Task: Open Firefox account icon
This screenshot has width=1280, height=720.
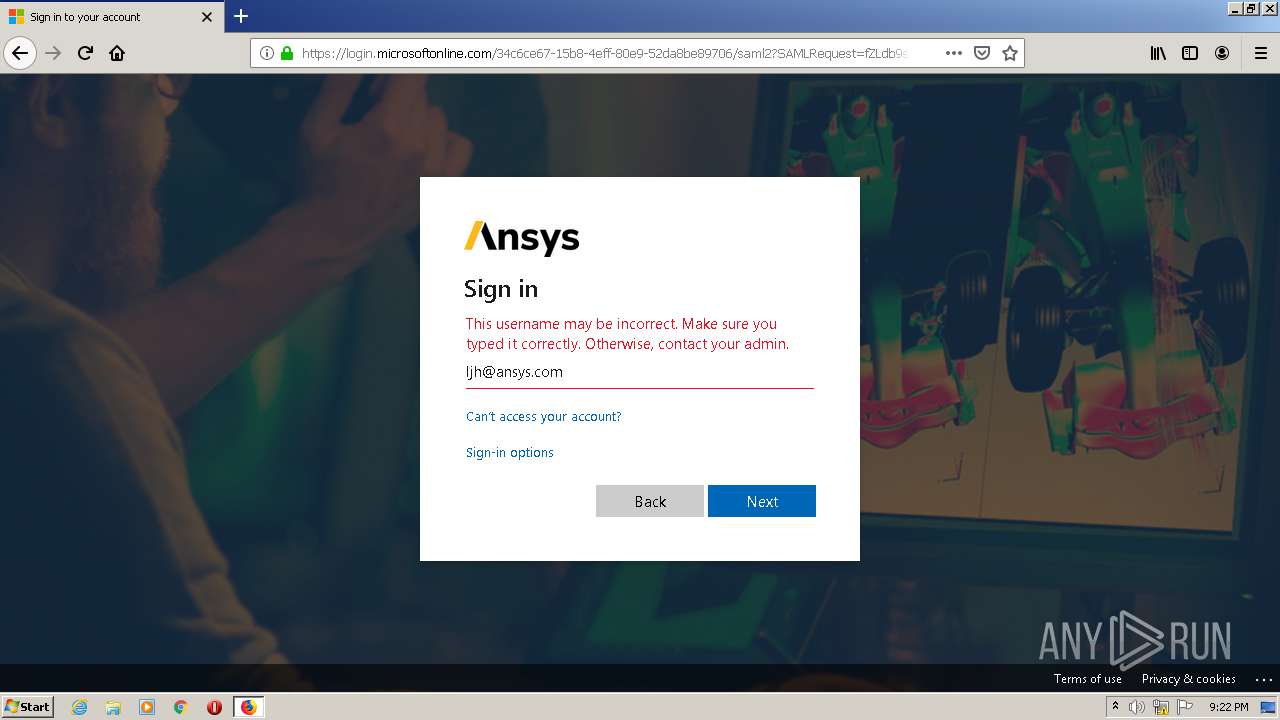Action: [x=1222, y=53]
